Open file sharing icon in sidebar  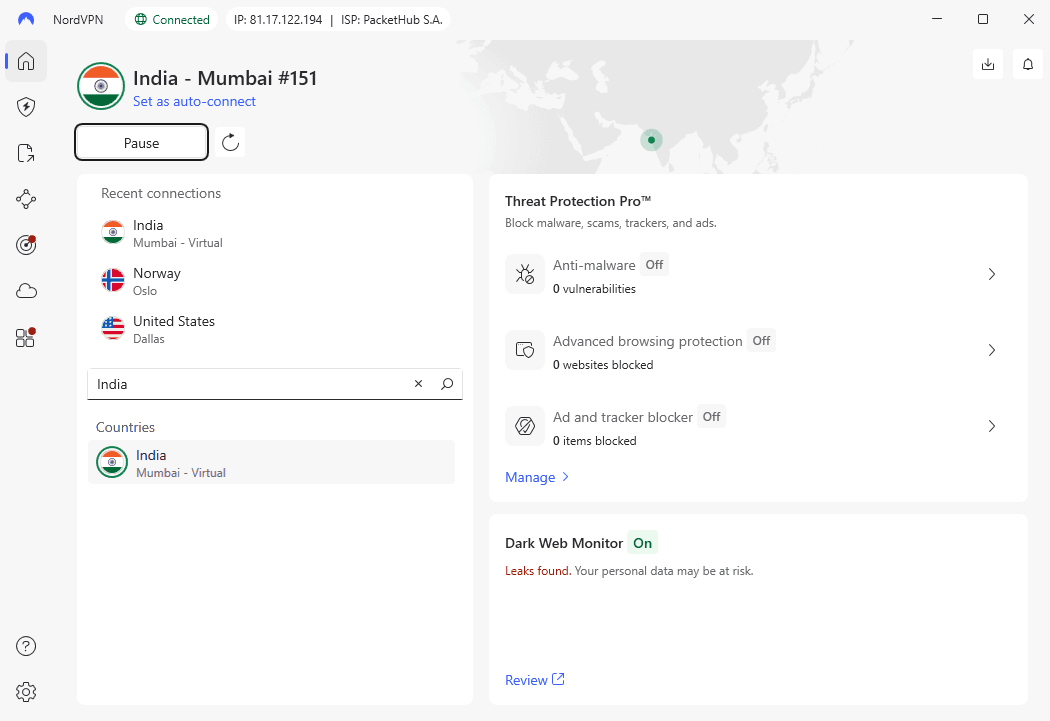click(x=26, y=153)
